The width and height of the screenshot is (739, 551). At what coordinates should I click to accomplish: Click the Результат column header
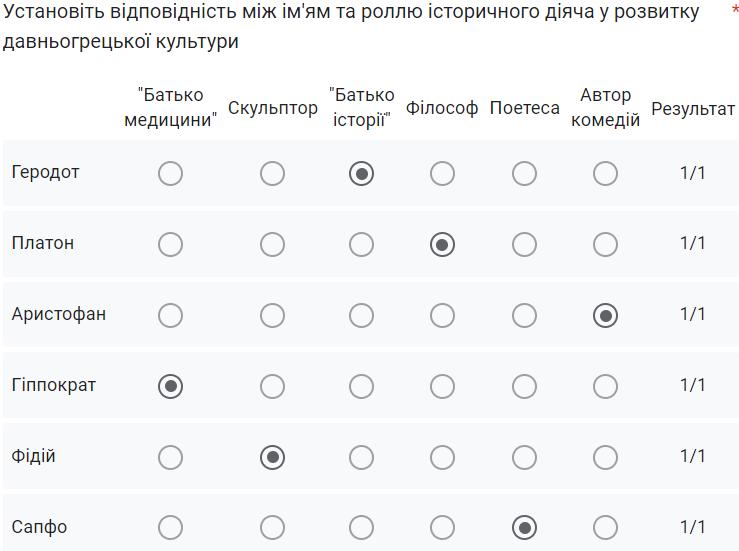pos(692,108)
